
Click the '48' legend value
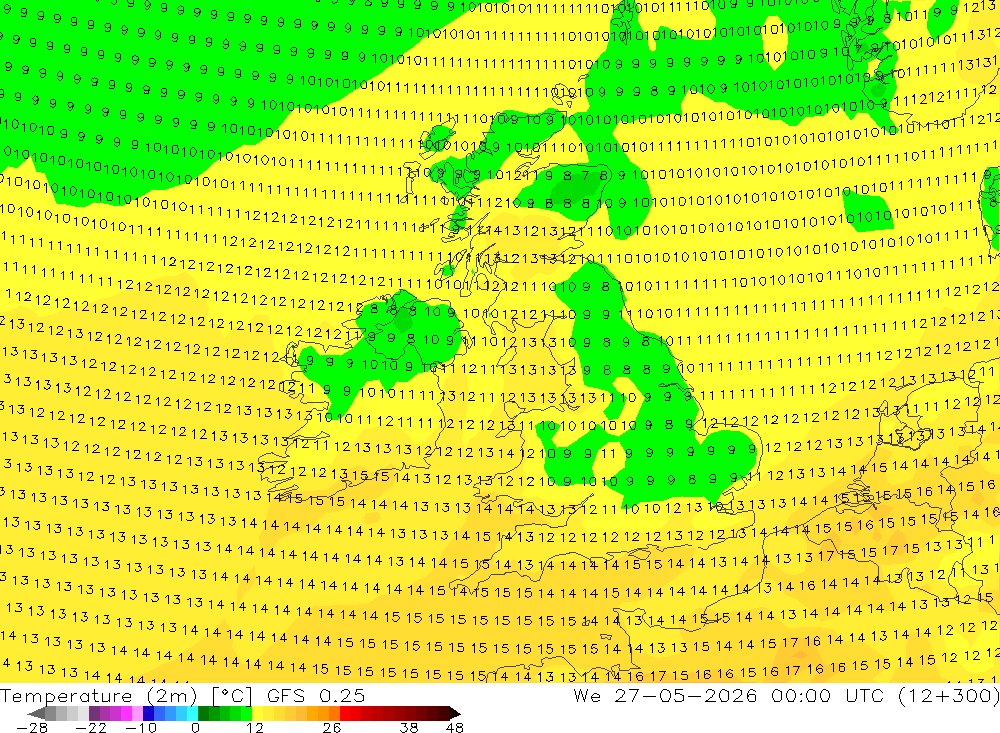[x=455, y=727]
